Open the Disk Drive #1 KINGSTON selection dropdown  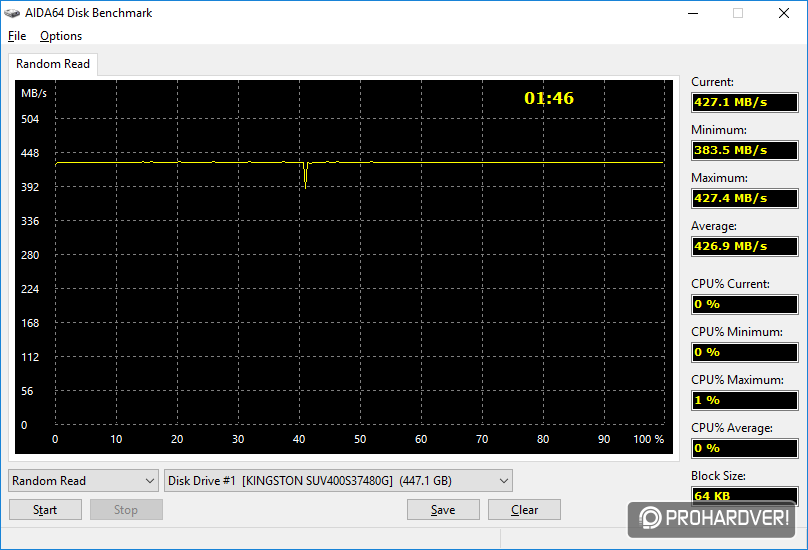(338, 481)
